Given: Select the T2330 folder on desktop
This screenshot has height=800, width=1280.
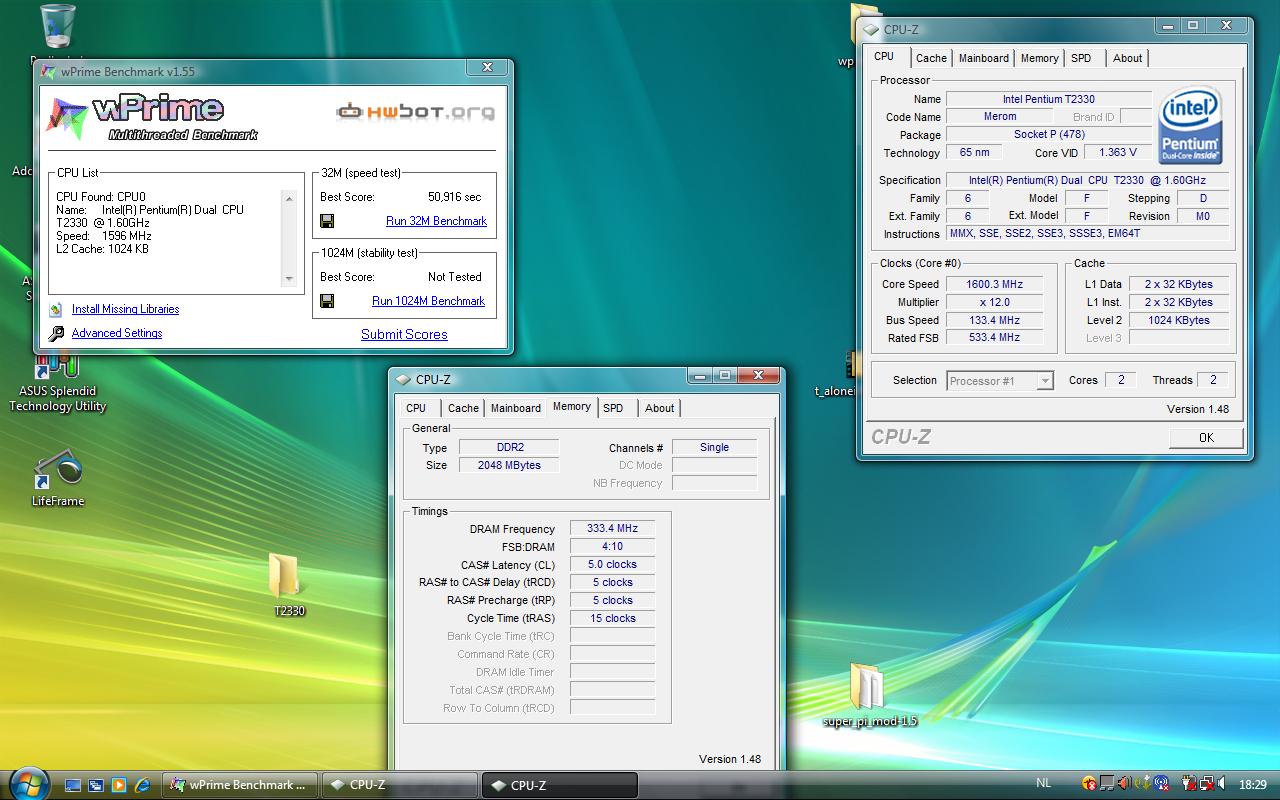Looking at the screenshot, I should 288,585.
